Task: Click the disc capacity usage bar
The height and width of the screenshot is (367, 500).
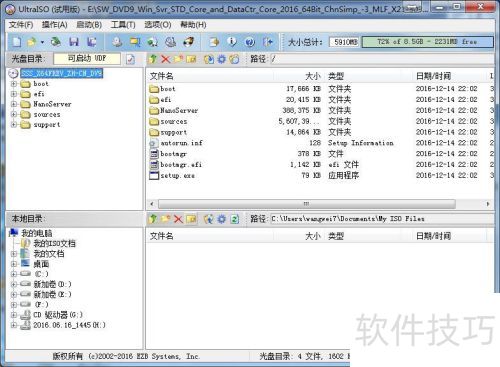Action: [x=427, y=42]
